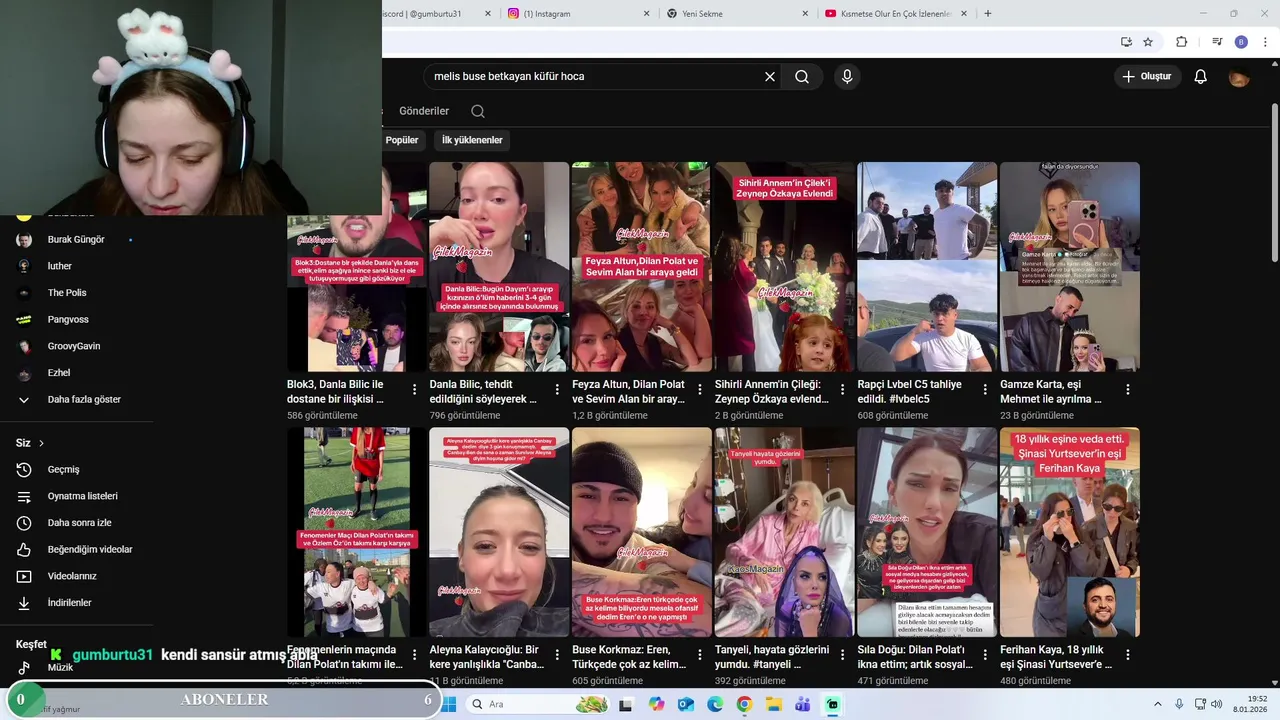Viewport: 1280px width, 720px height.
Task: Open a new browser tab with plus
Action: 988,13
